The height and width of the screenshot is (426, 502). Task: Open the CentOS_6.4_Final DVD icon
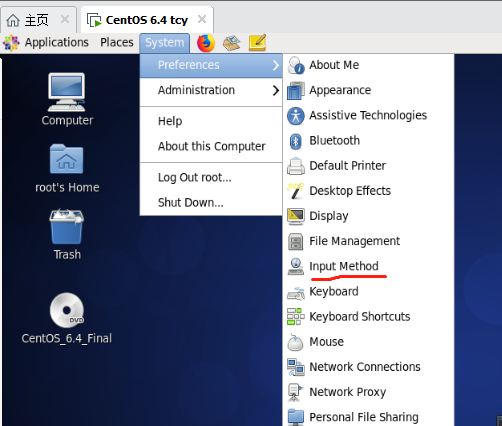67,310
